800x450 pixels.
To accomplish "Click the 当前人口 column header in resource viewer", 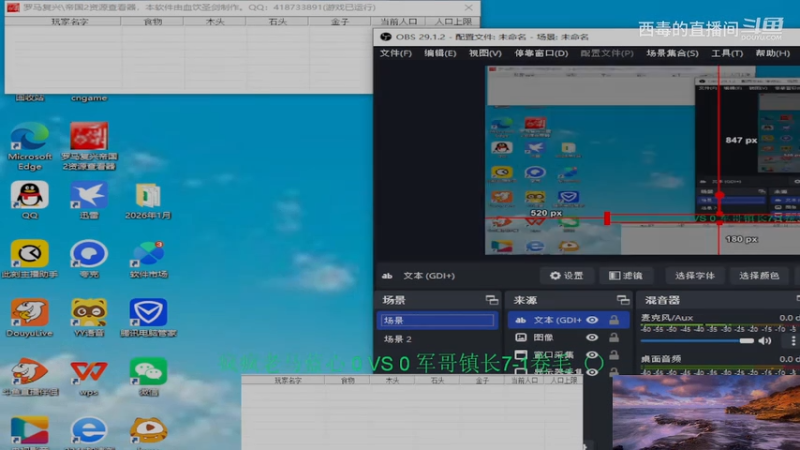I will (399, 21).
